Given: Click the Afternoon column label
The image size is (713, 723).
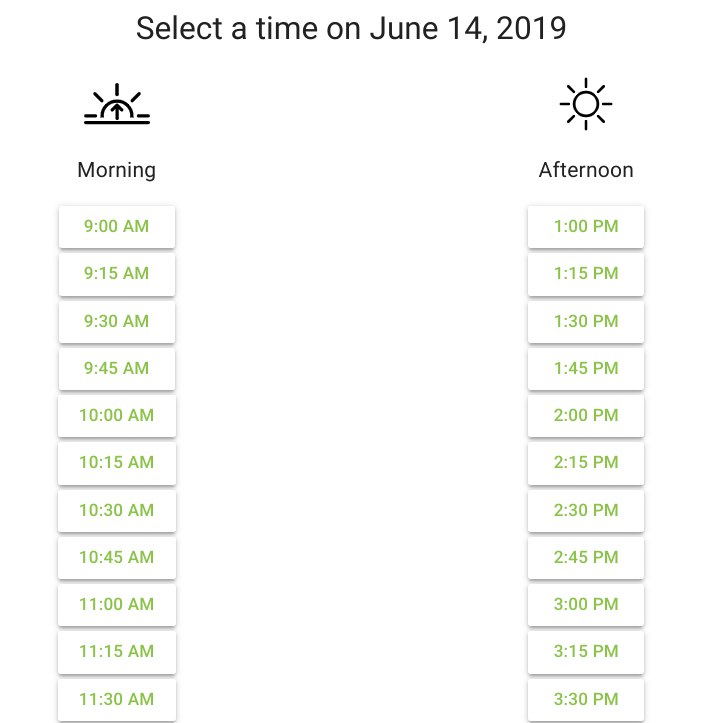Looking at the screenshot, I should point(586,170).
